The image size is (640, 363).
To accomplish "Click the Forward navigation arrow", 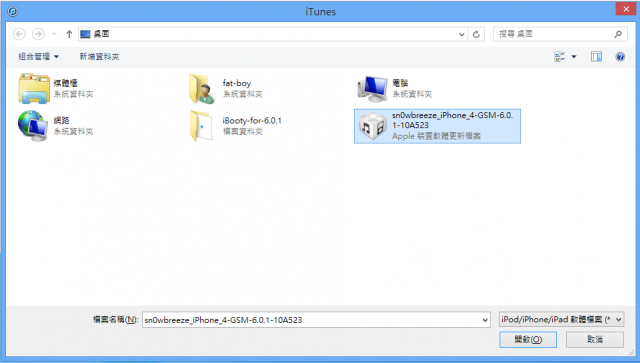I will [38, 34].
